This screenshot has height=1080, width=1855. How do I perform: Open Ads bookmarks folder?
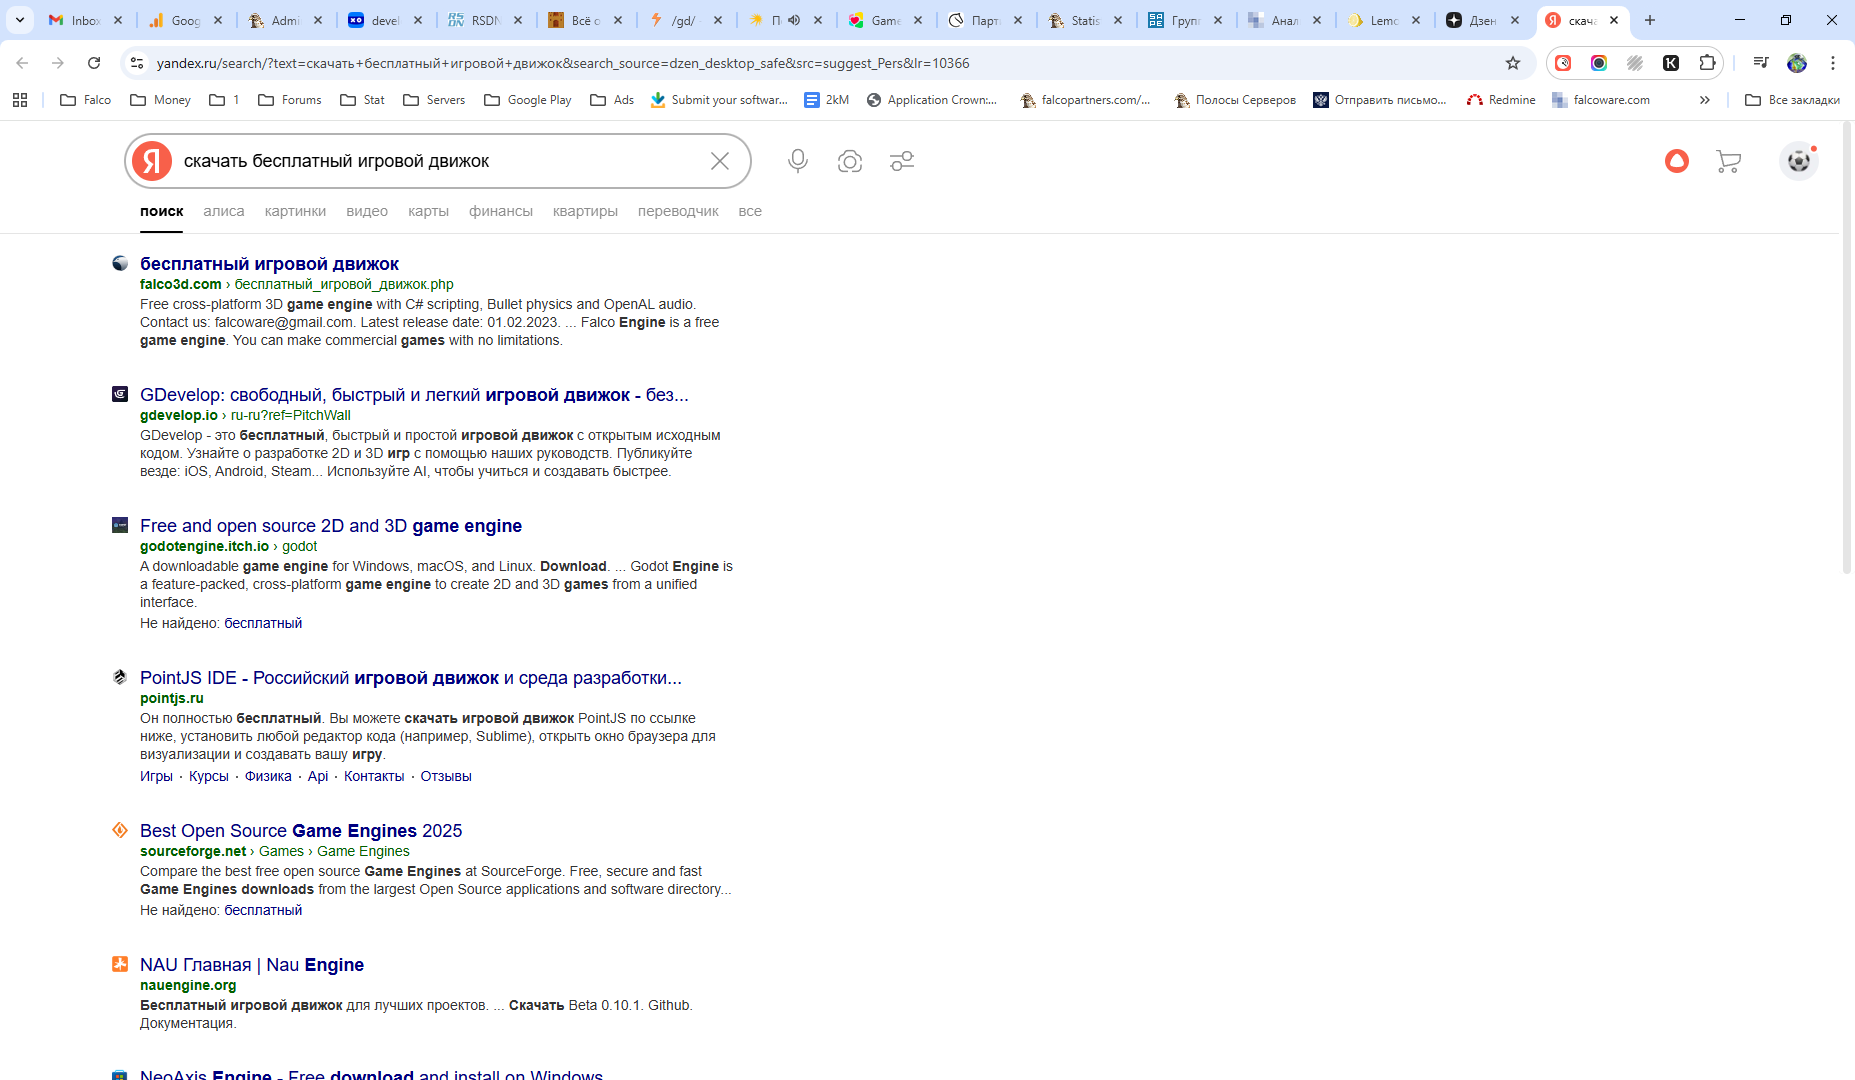pyautogui.click(x=612, y=100)
